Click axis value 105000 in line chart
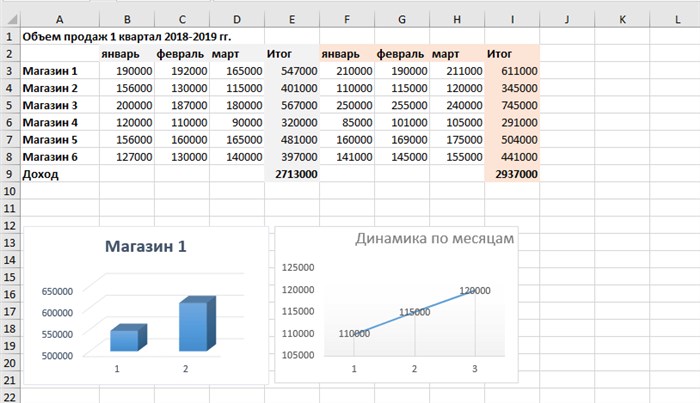 click(298, 355)
